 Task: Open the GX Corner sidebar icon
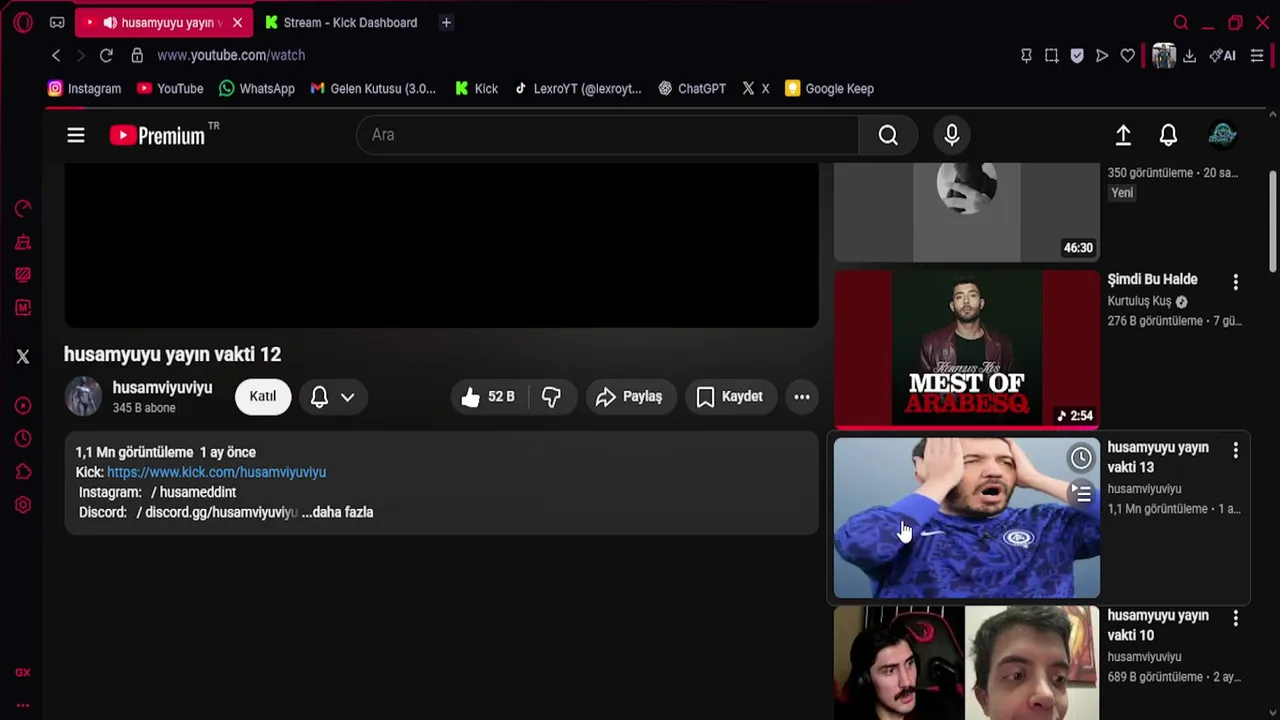(x=23, y=673)
